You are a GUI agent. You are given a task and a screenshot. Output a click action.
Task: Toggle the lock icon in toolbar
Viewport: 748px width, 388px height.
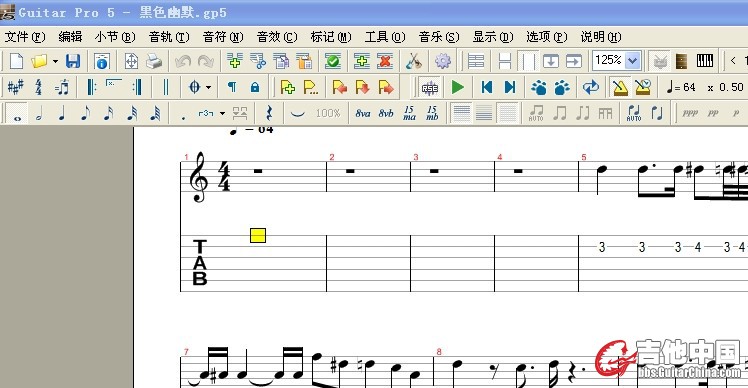255,87
